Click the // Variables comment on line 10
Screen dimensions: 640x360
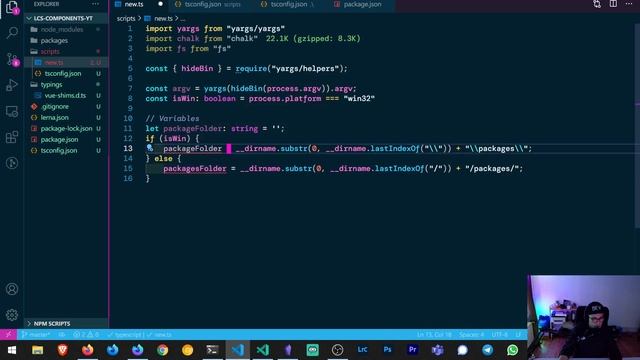click(x=172, y=118)
